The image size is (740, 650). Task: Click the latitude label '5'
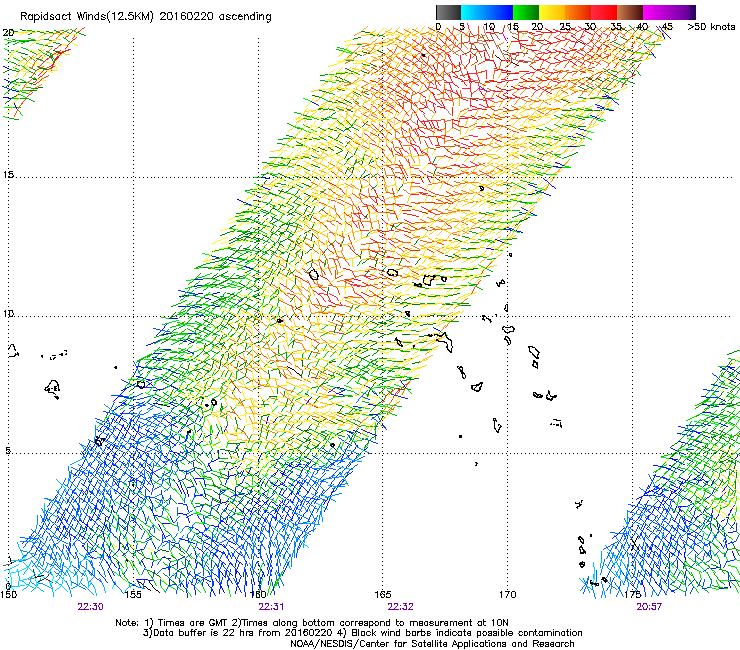(8, 450)
